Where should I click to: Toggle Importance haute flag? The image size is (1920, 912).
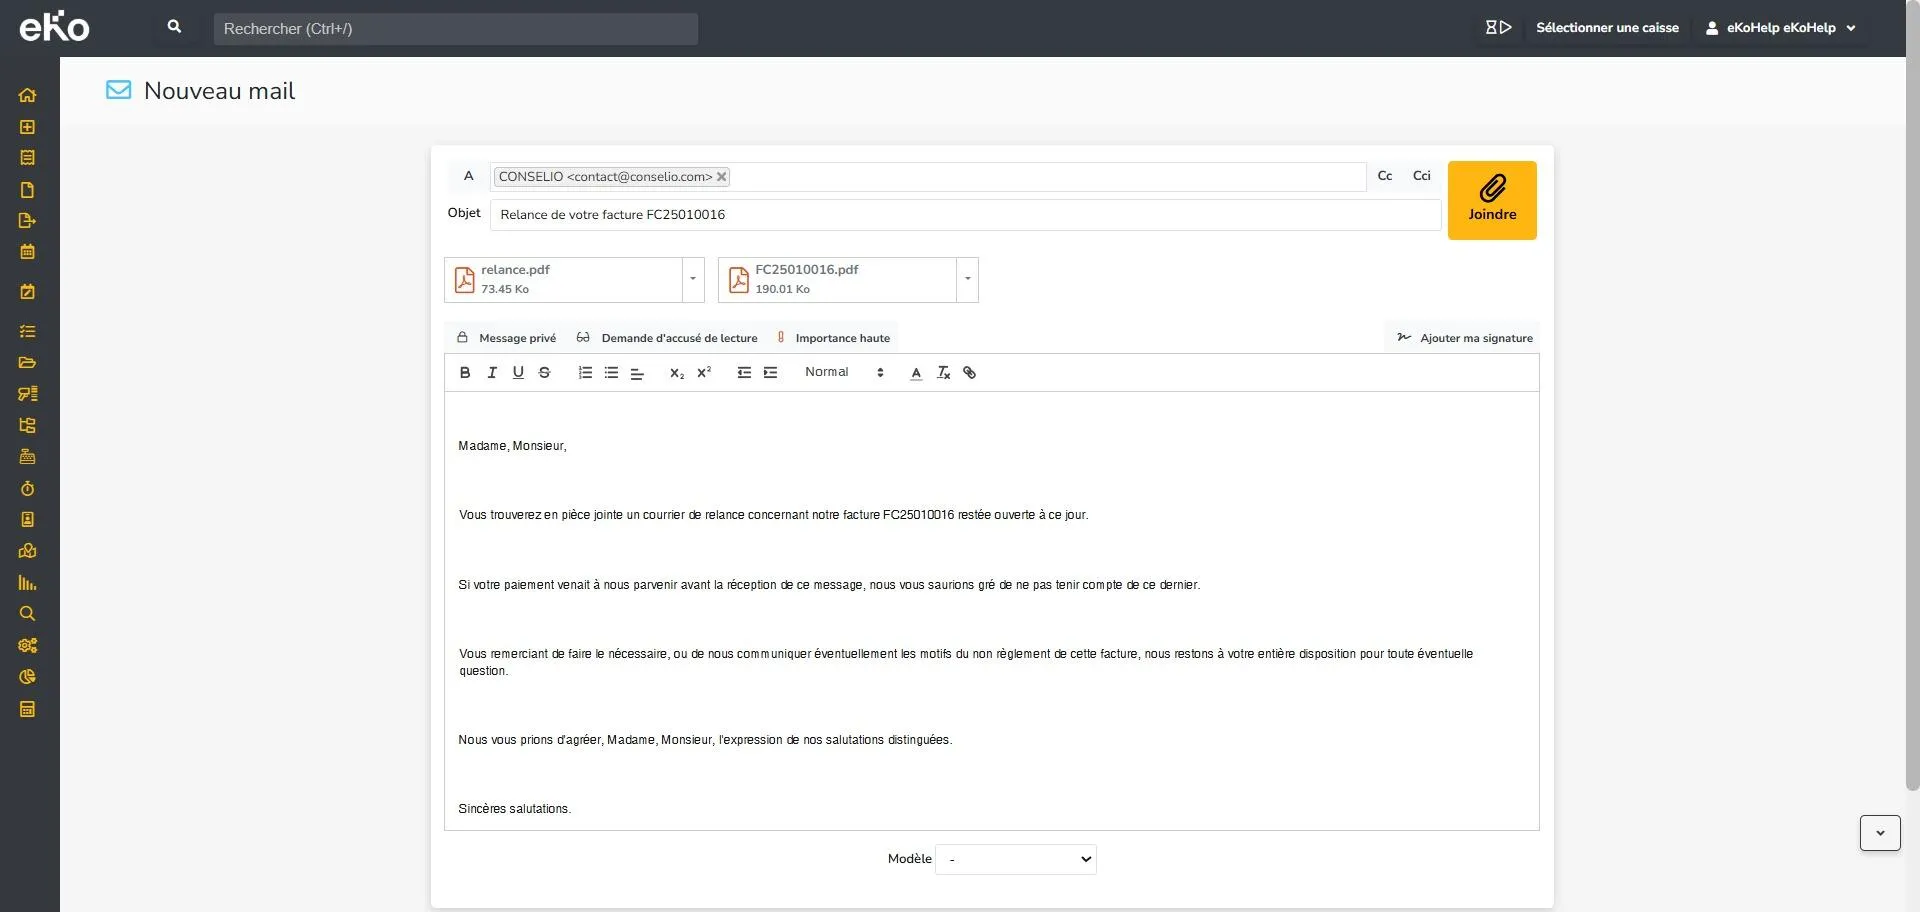point(833,338)
